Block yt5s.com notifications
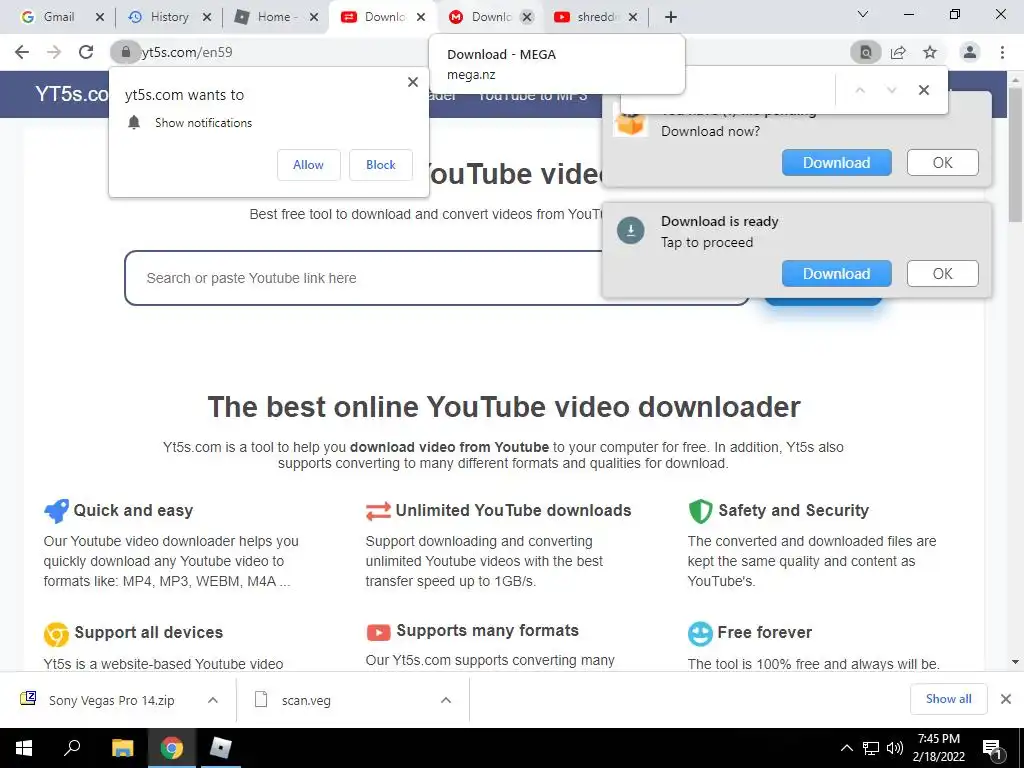The width and height of the screenshot is (1024, 768). point(381,165)
